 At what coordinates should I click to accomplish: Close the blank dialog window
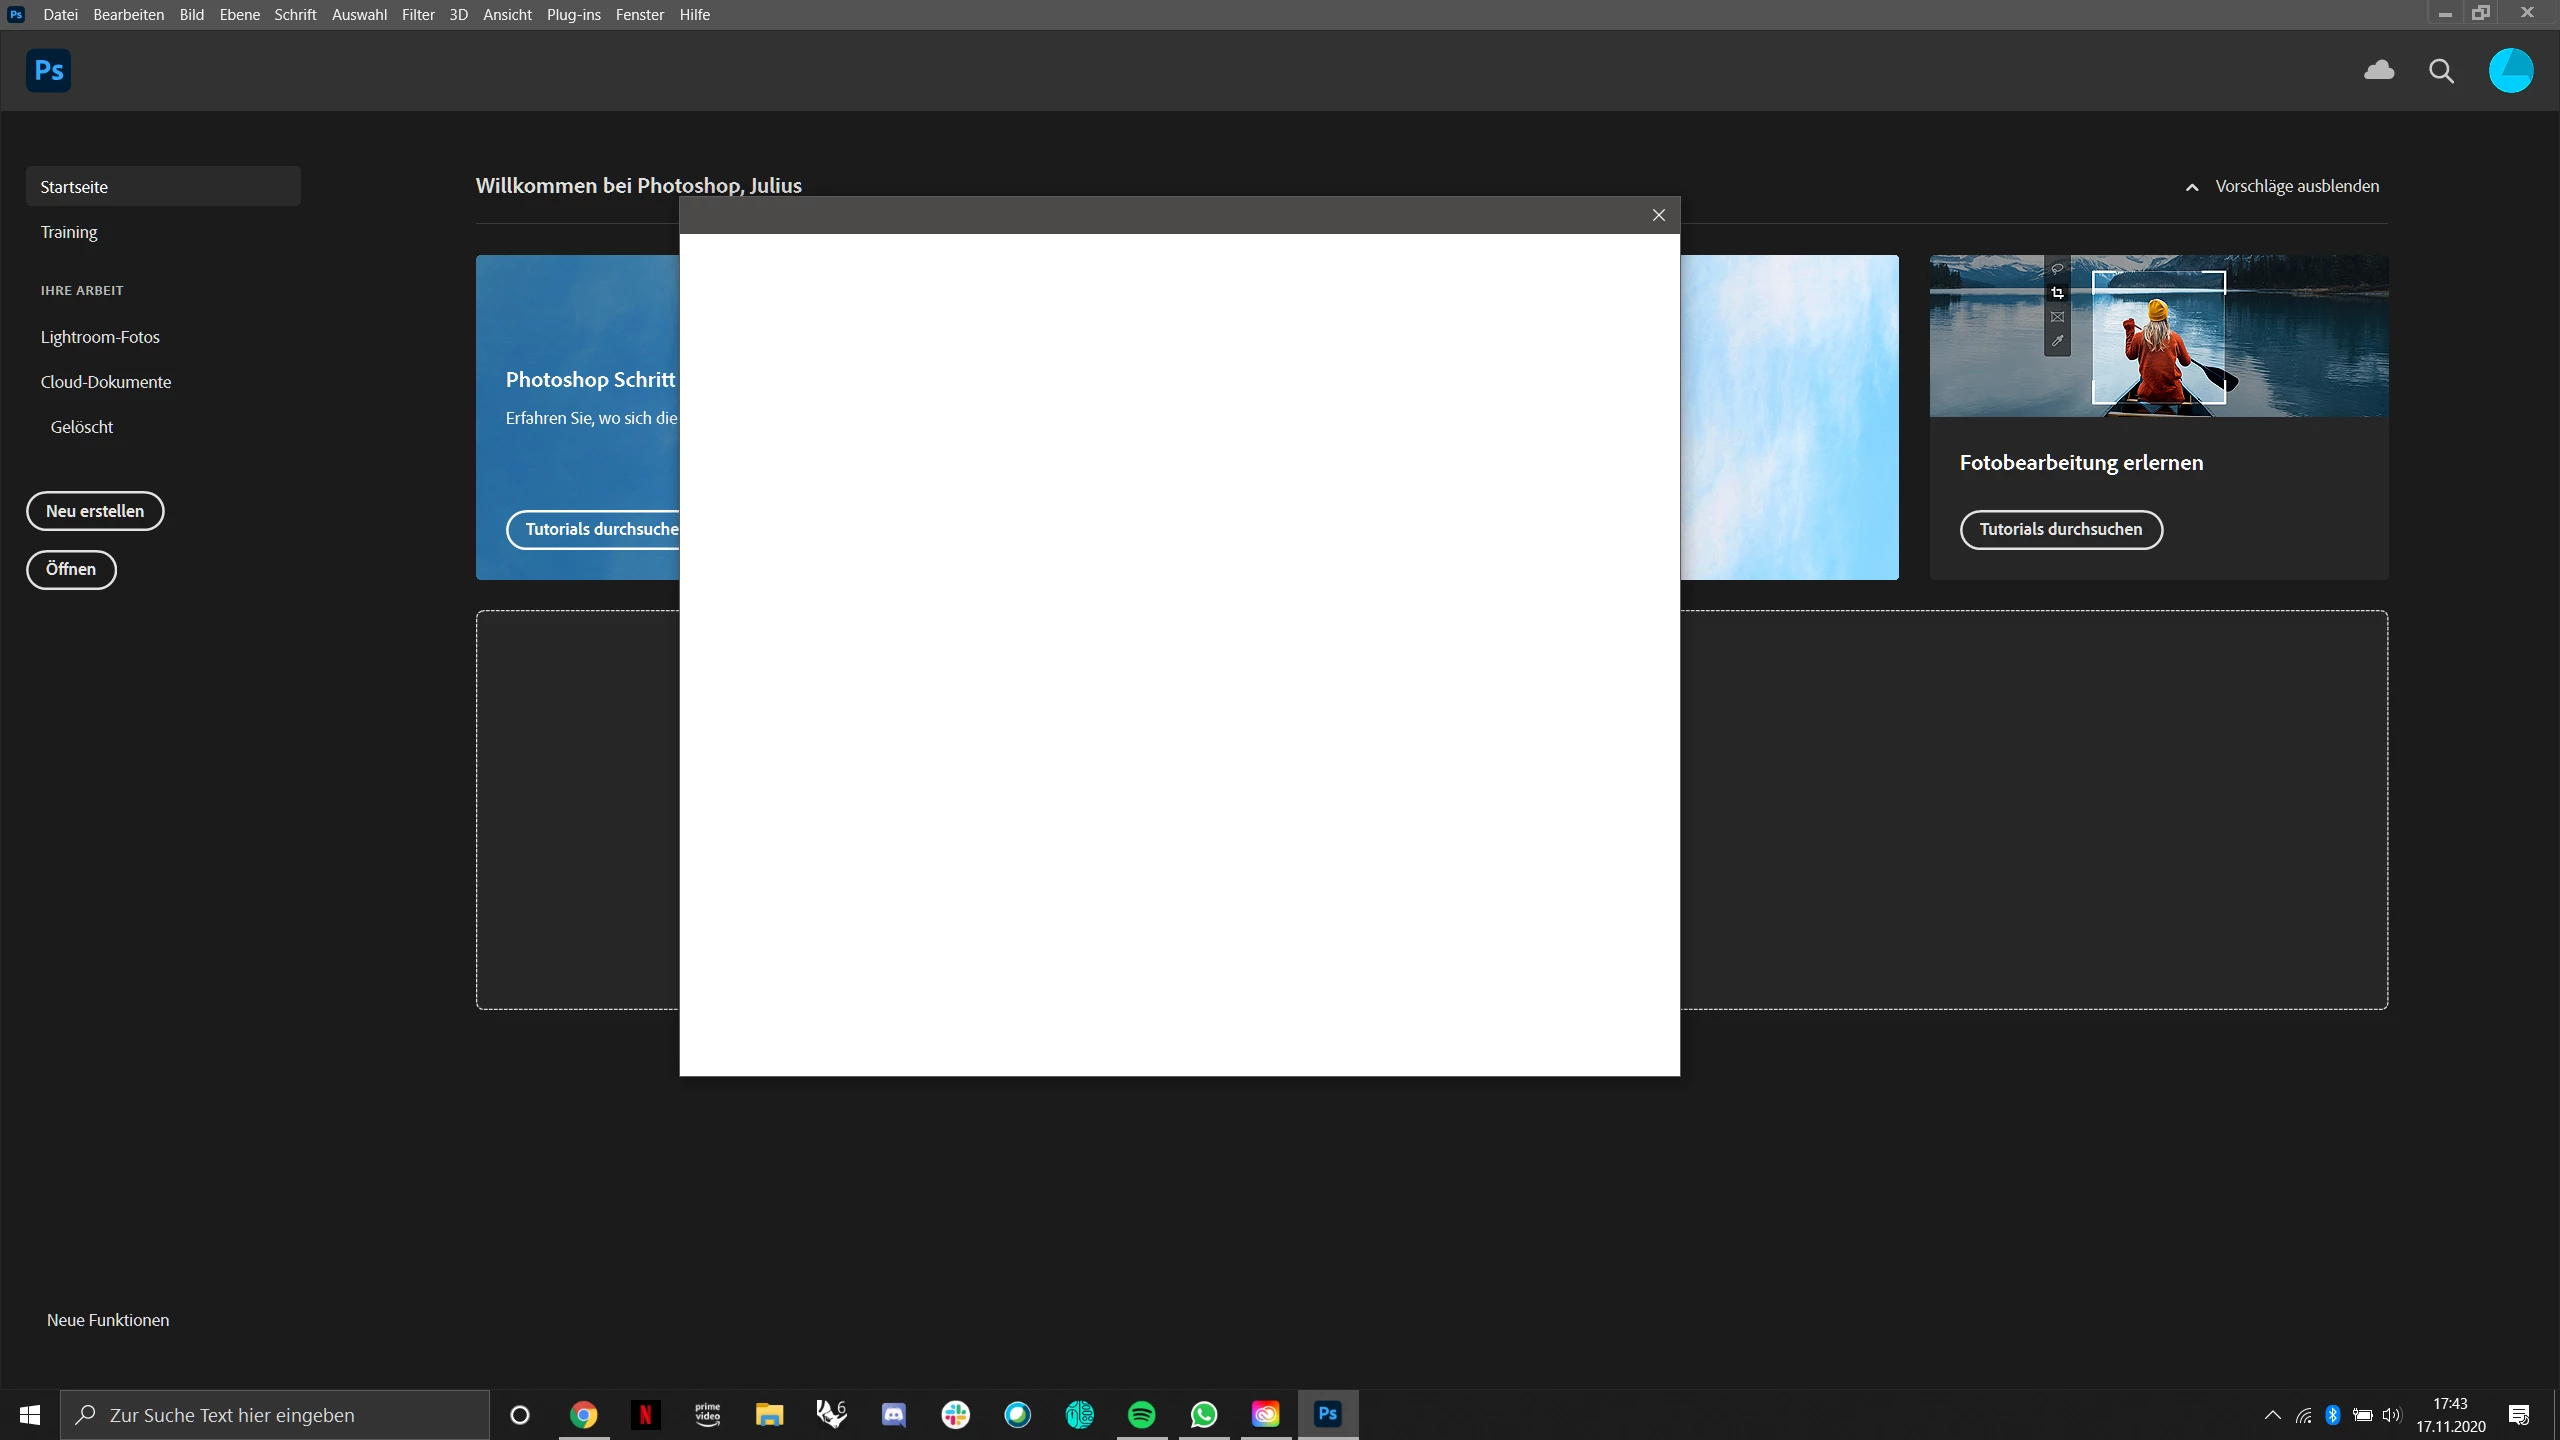tap(1659, 215)
